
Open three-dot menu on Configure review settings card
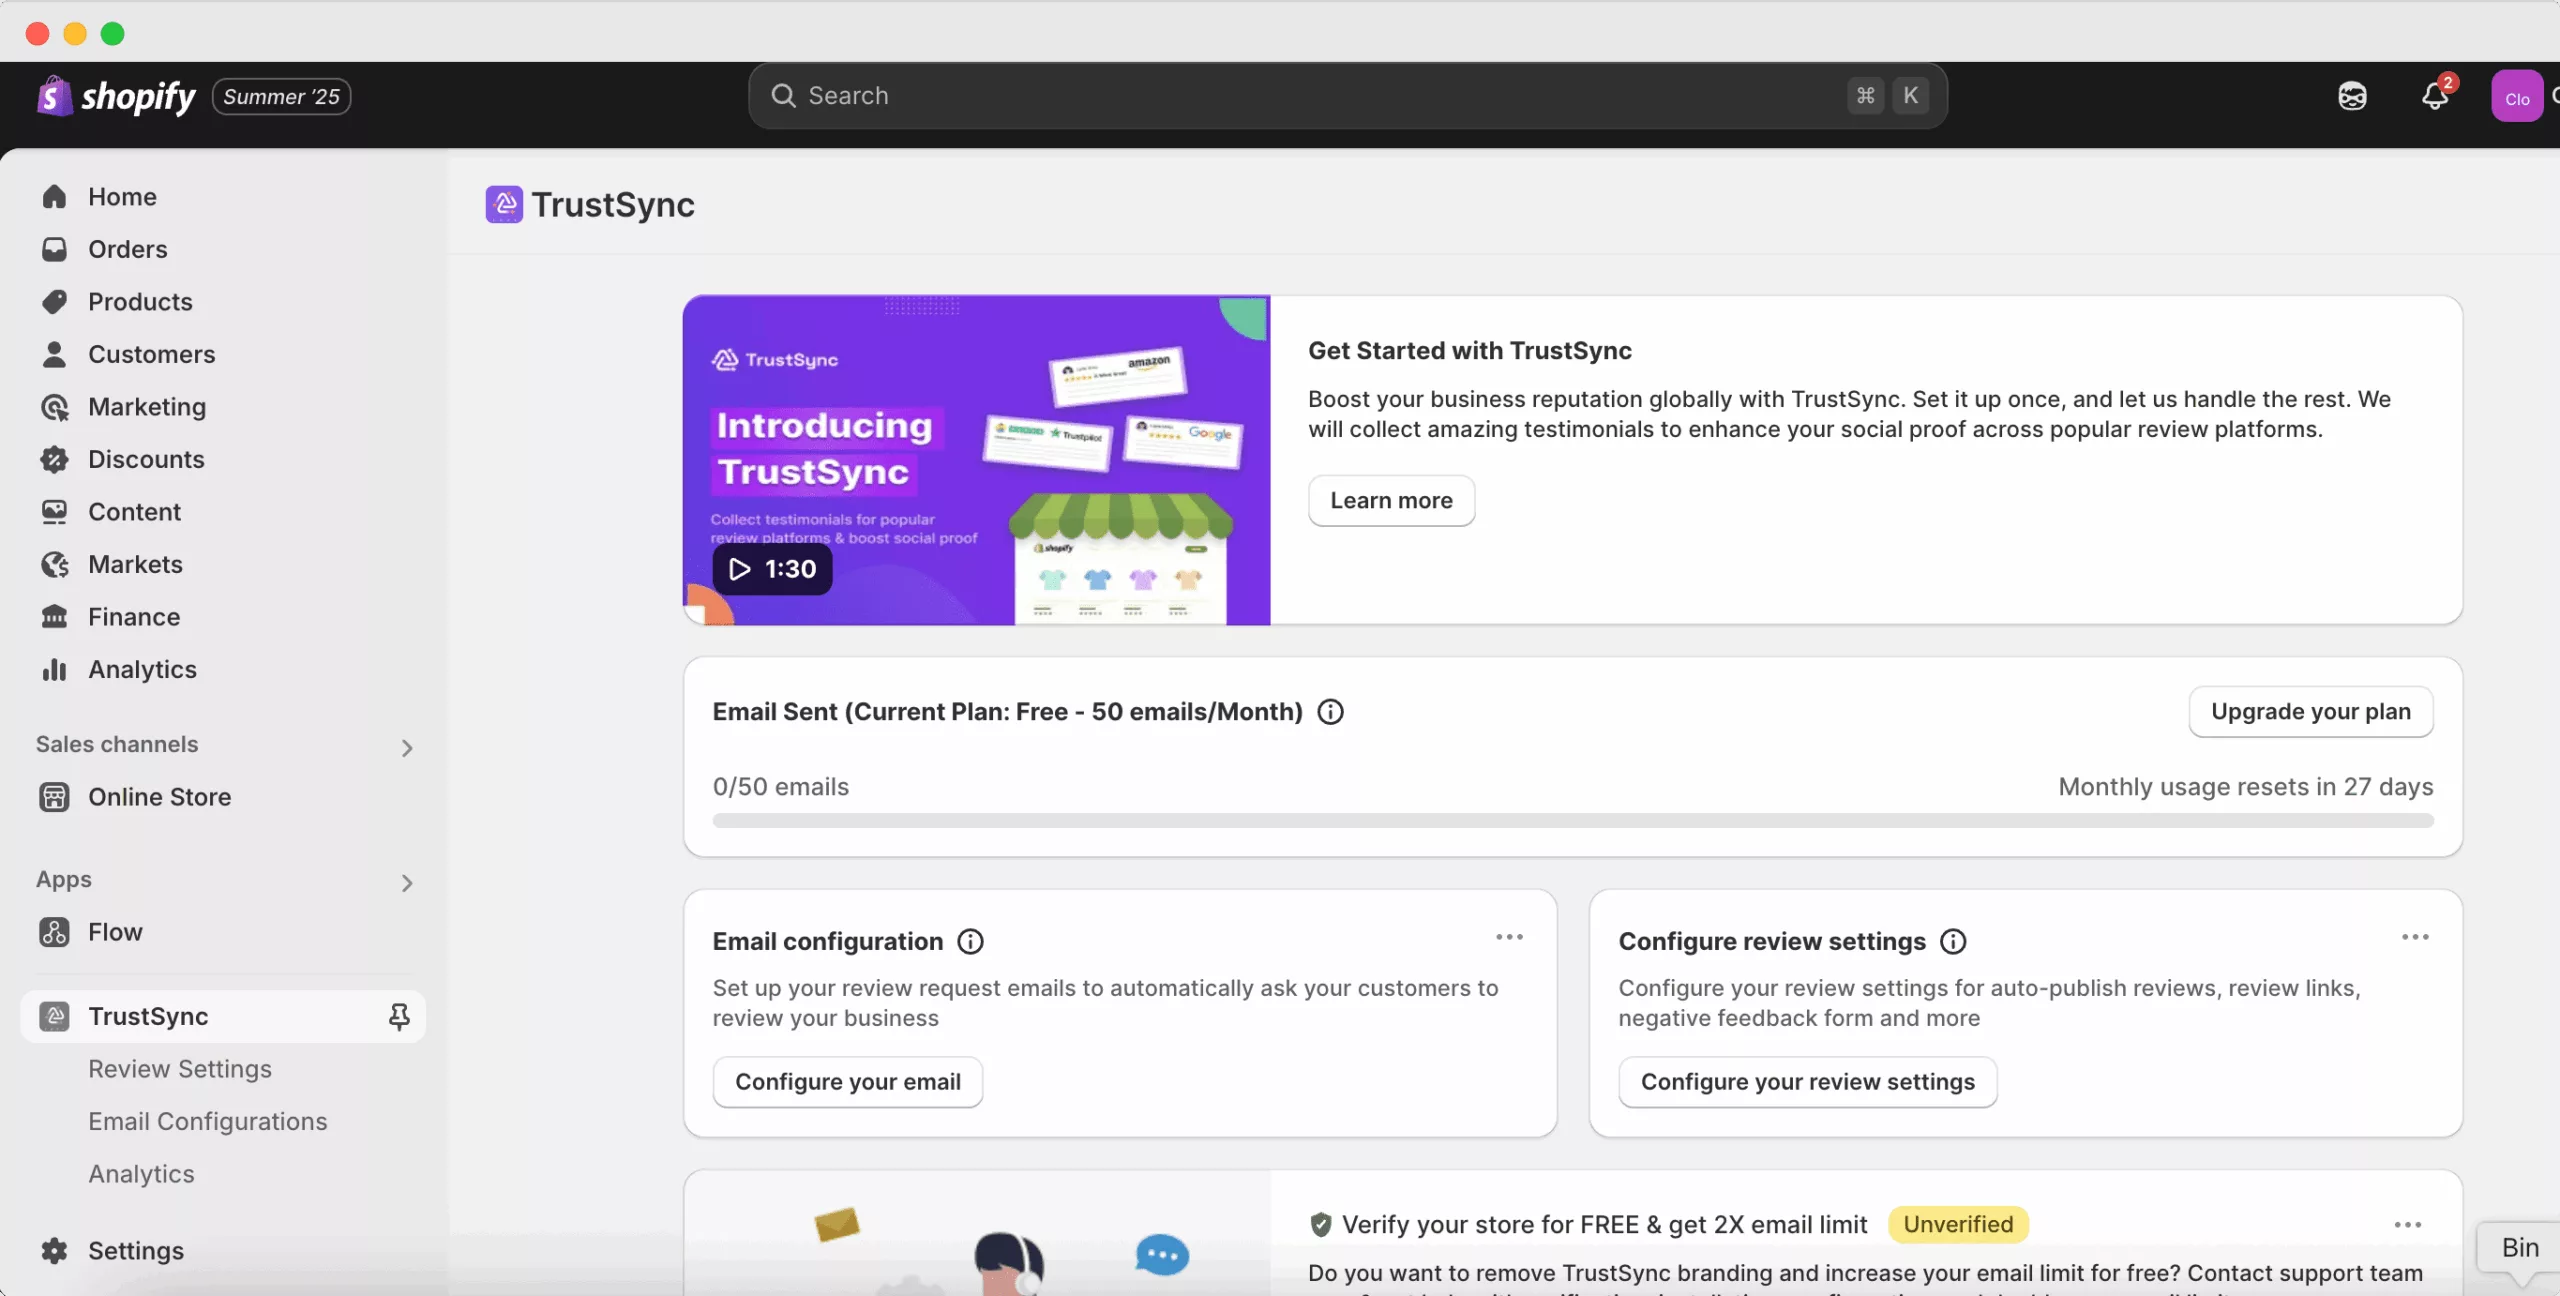coord(2415,937)
